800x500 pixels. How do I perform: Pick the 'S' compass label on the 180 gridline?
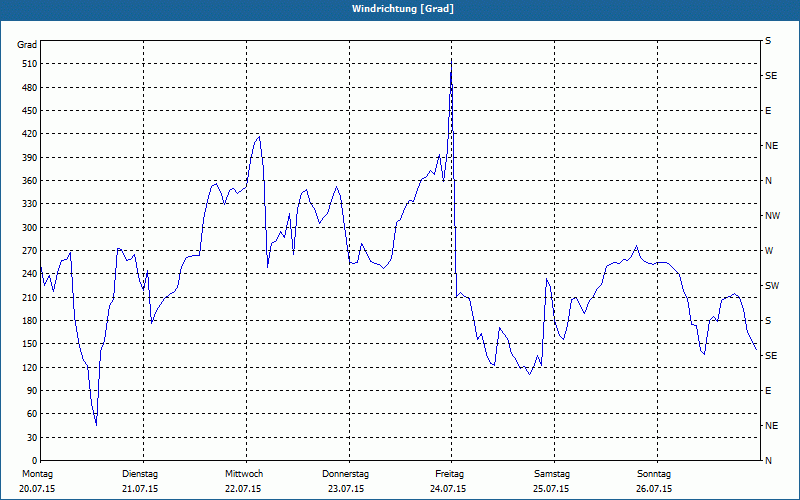[768, 321]
